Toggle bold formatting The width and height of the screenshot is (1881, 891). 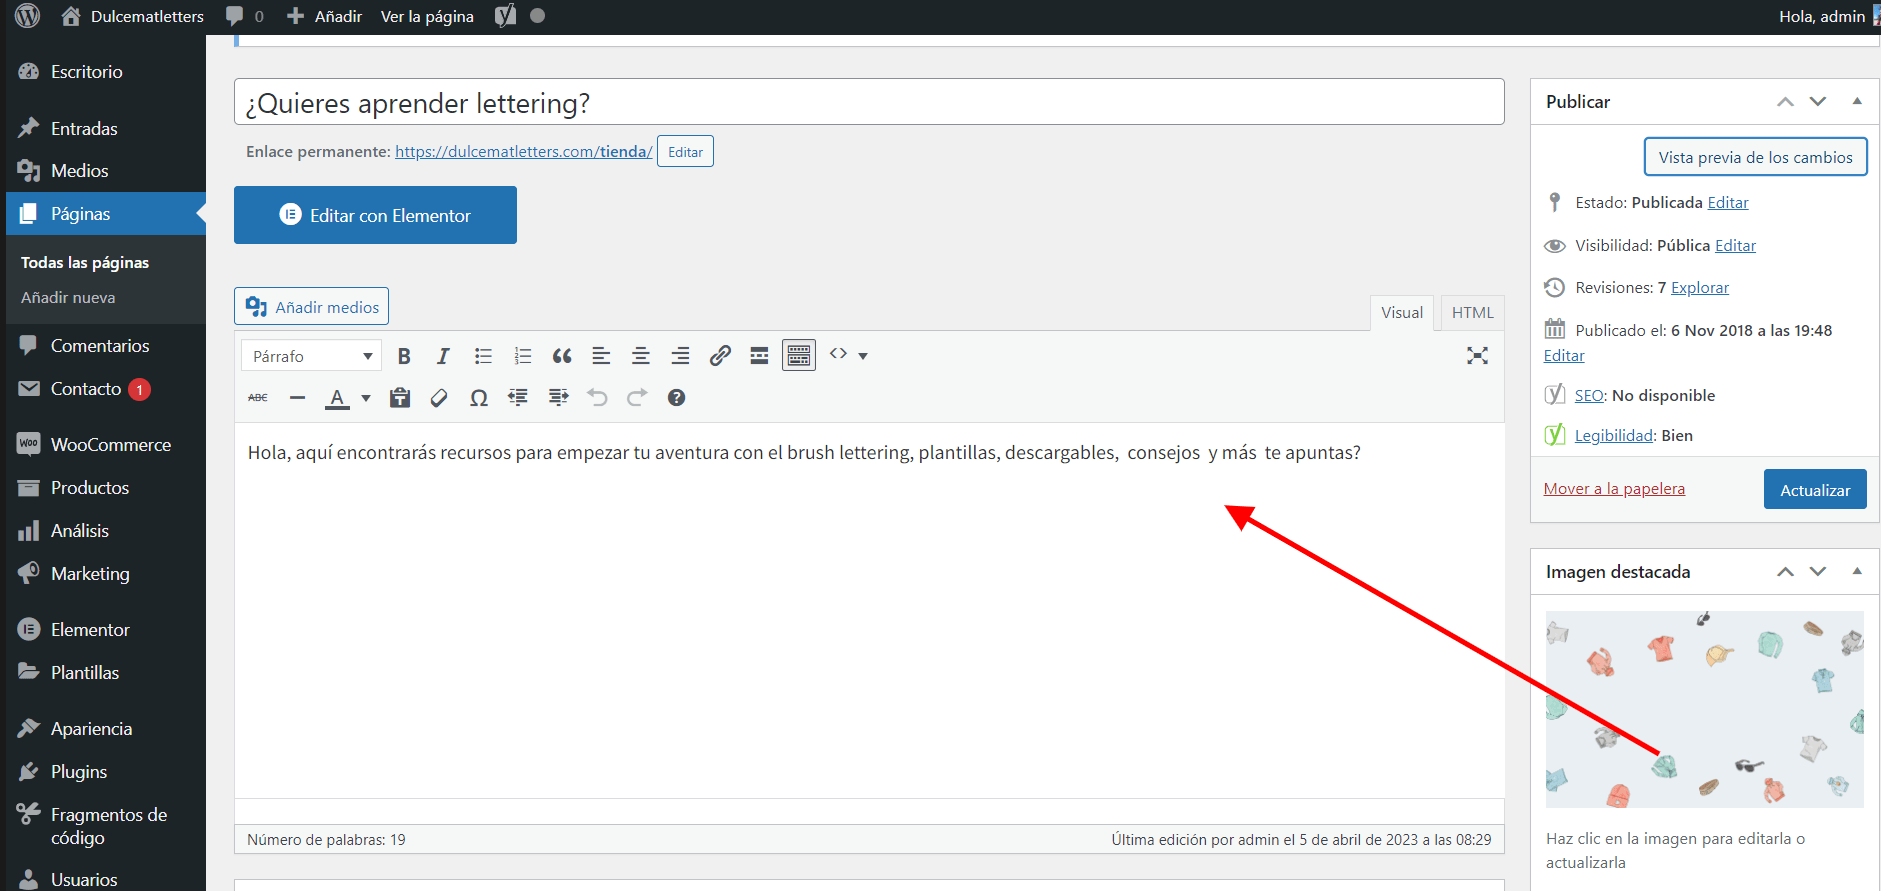404,356
